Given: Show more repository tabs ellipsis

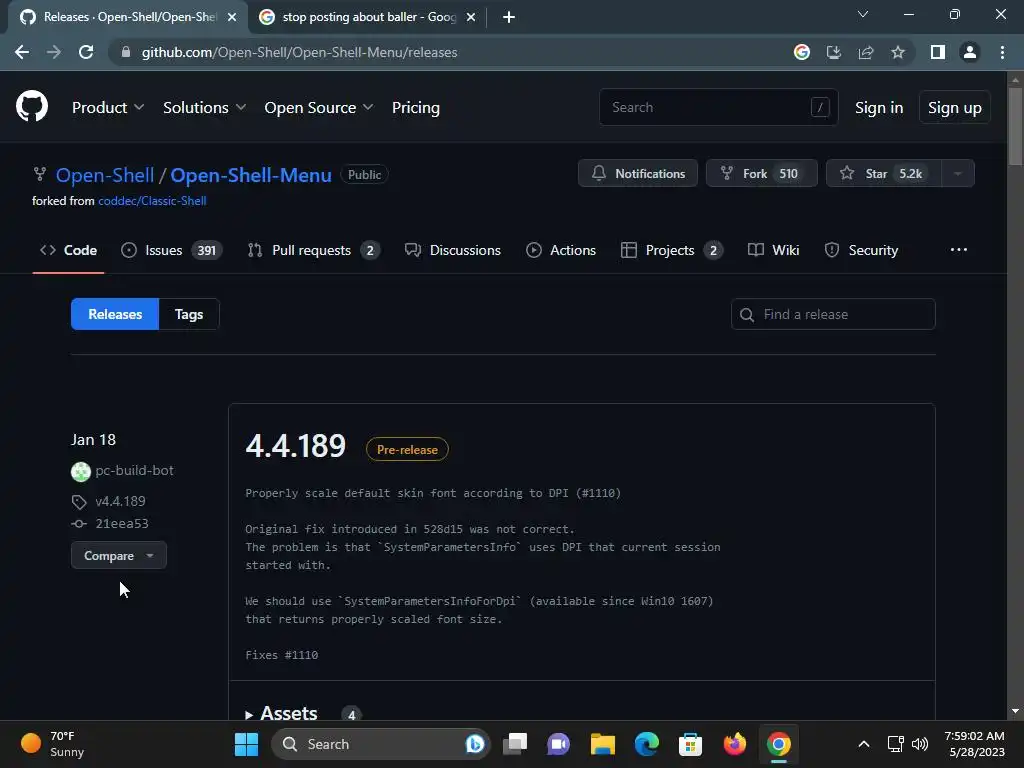Looking at the screenshot, I should pyautogui.click(x=959, y=249).
